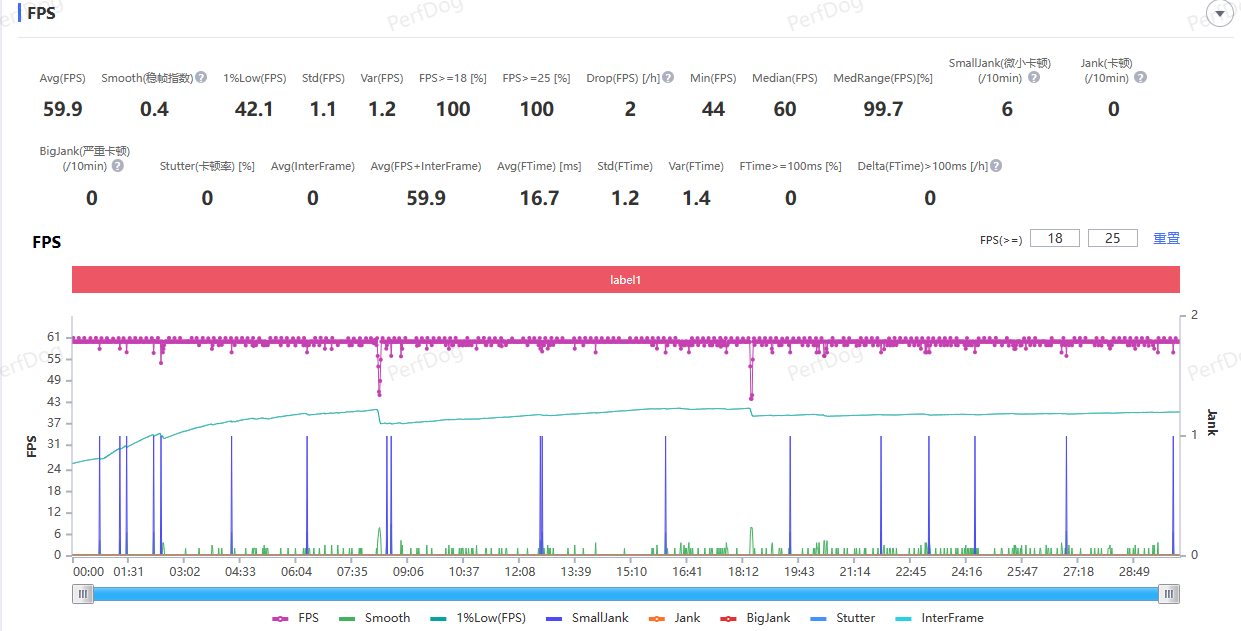
Task: Open help icon next to Smooth index
Action: [201, 77]
